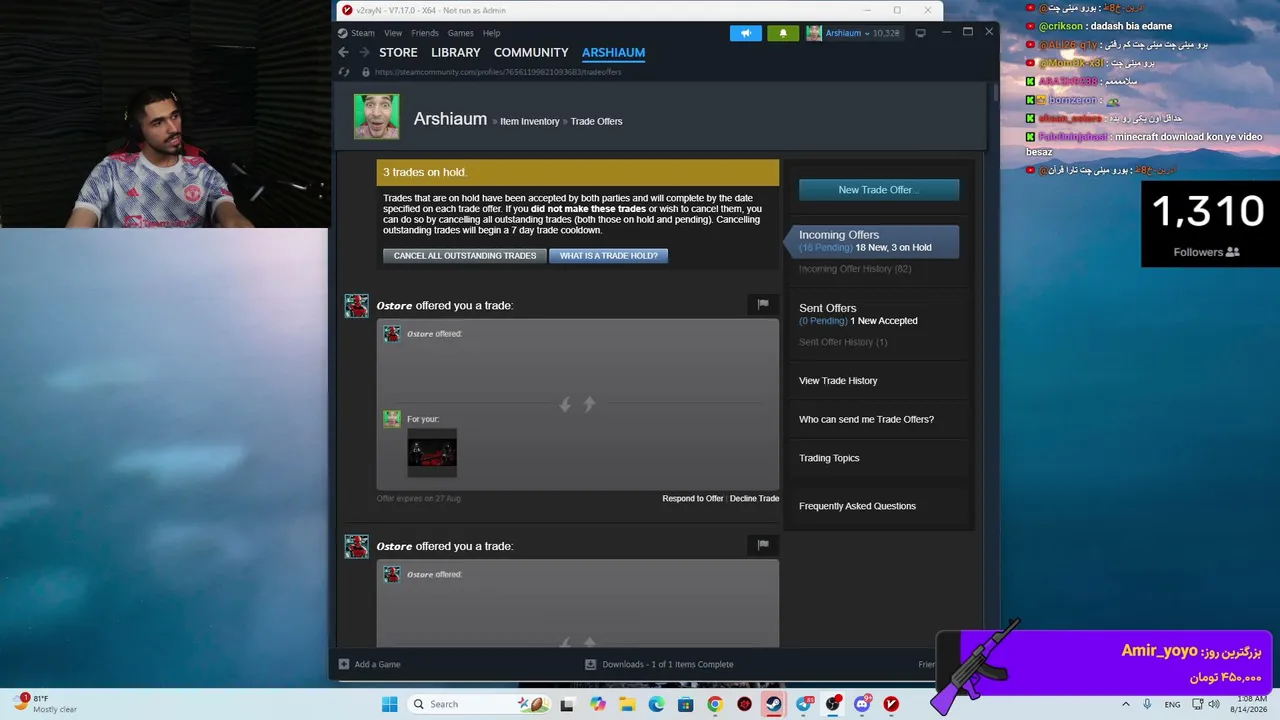
Task: Start a New Trade Offer
Action: click(879, 189)
